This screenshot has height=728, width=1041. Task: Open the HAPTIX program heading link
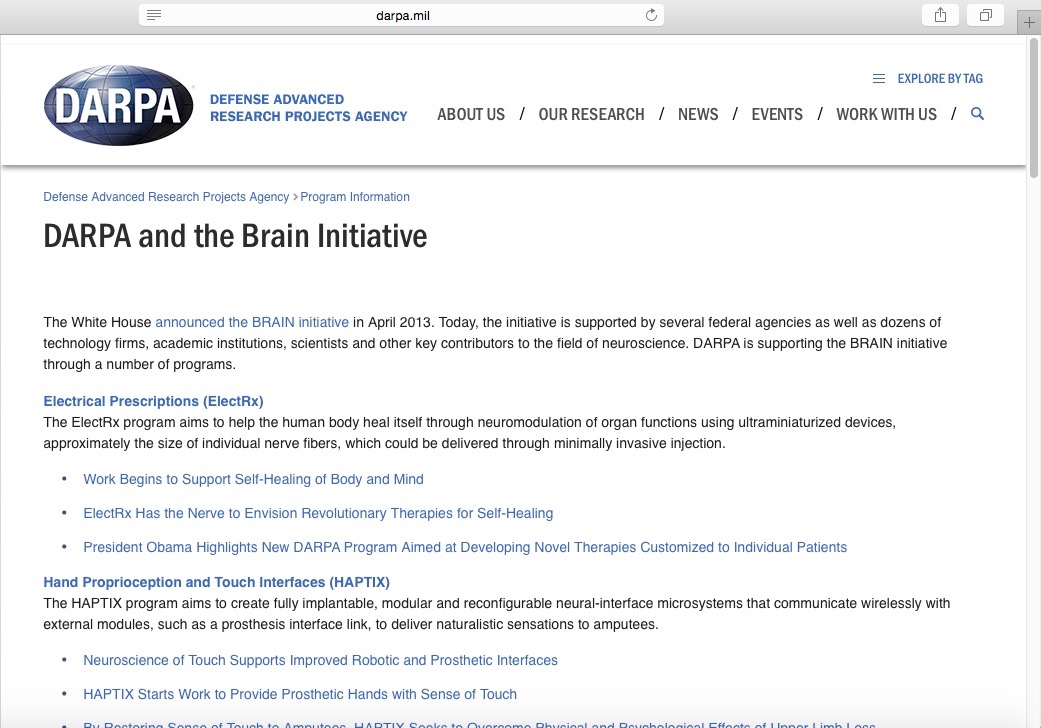pos(216,582)
